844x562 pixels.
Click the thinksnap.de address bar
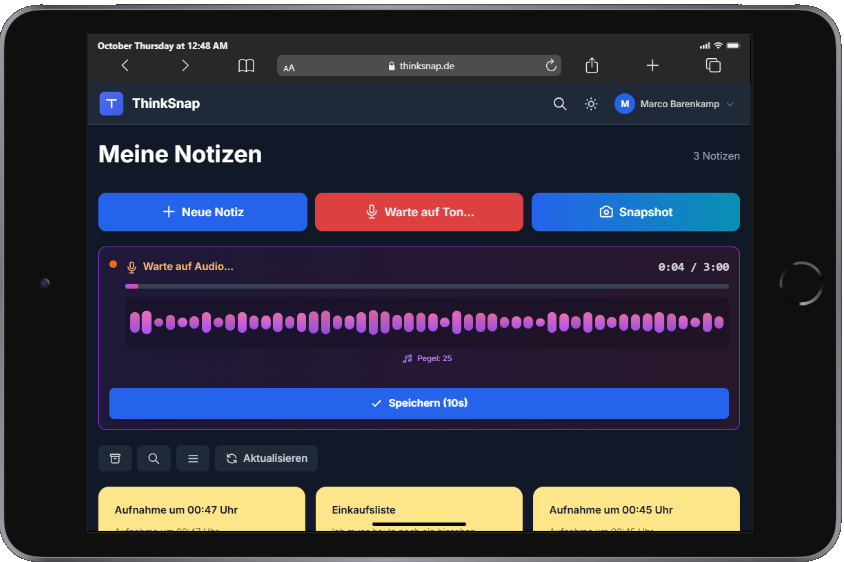click(x=418, y=66)
